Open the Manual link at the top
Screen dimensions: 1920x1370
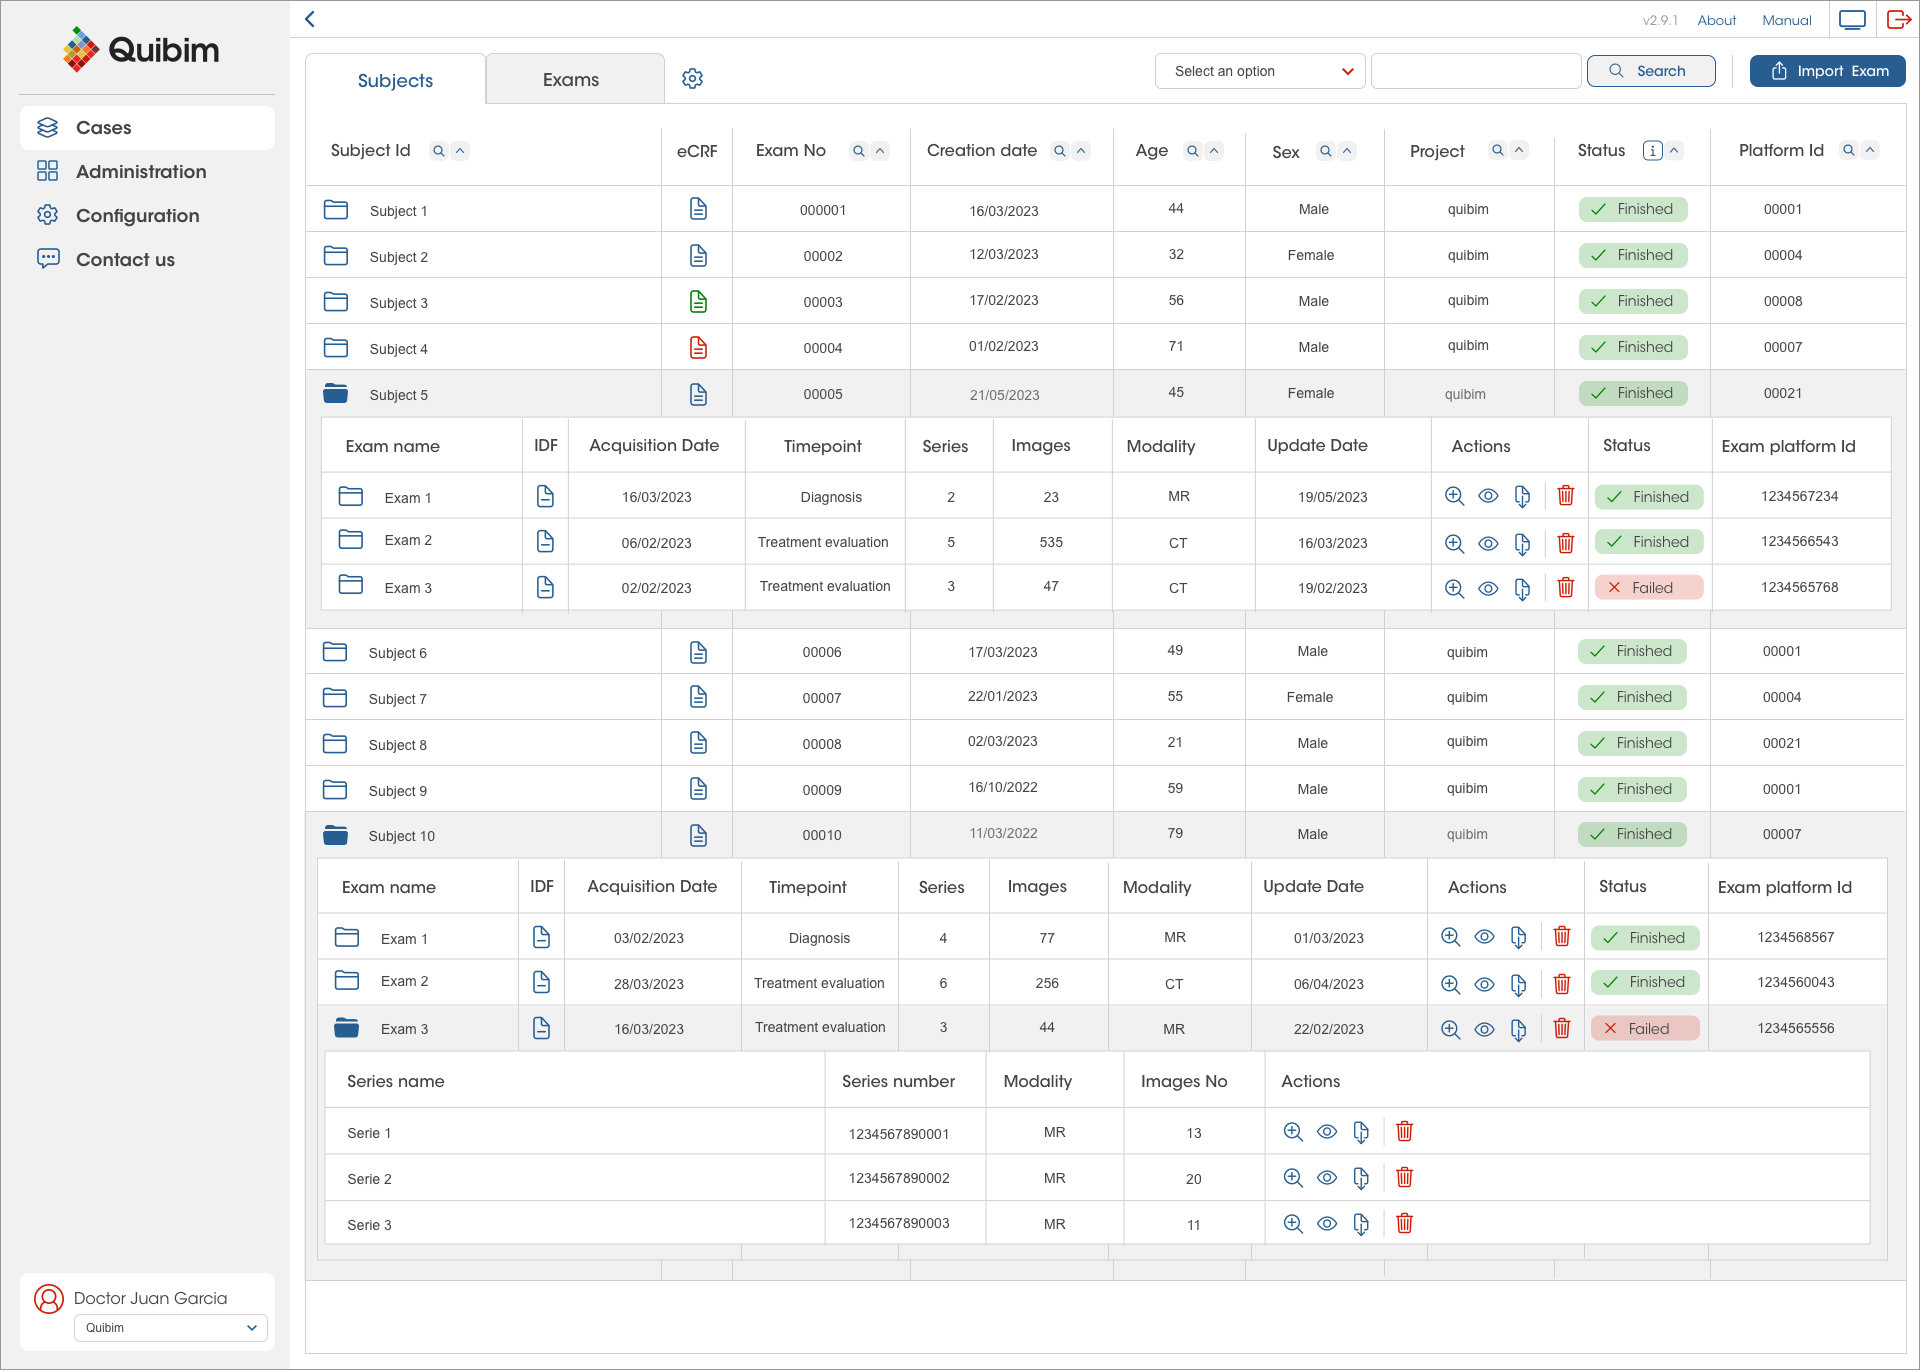(x=1786, y=20)
